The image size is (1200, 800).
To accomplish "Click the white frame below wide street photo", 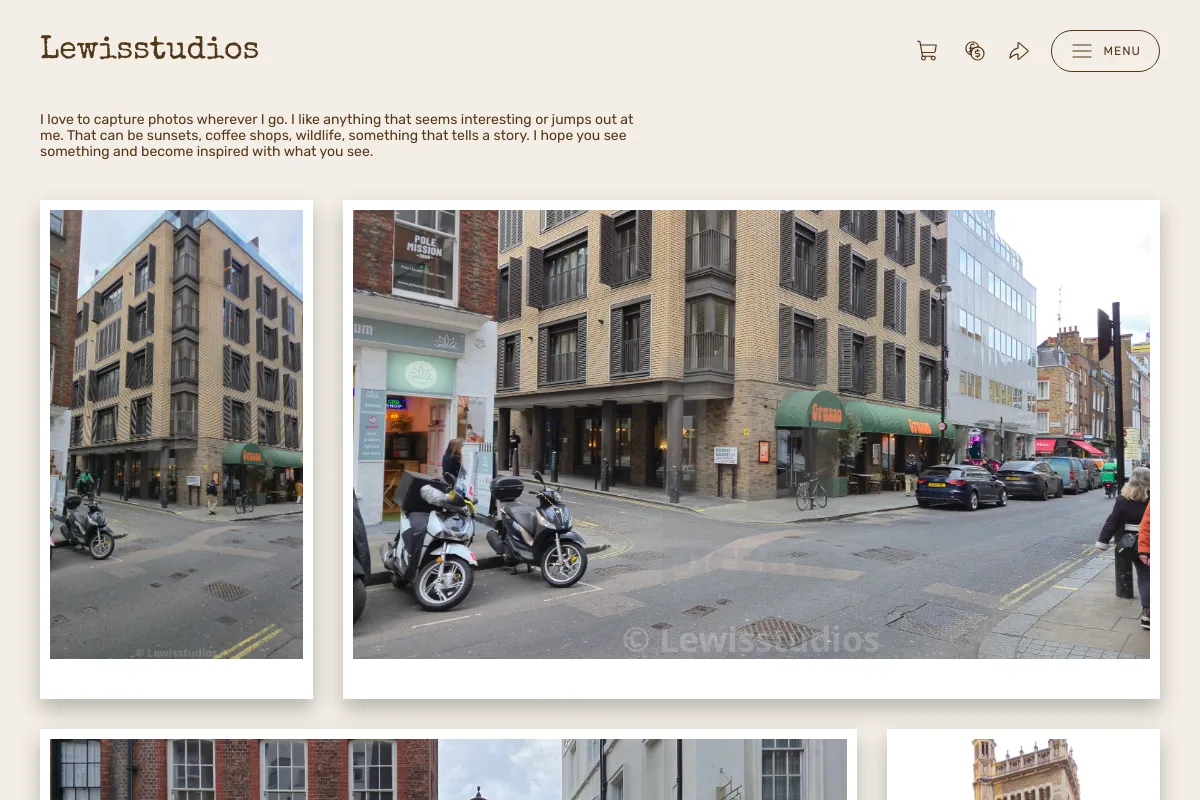I will [751, 679].
